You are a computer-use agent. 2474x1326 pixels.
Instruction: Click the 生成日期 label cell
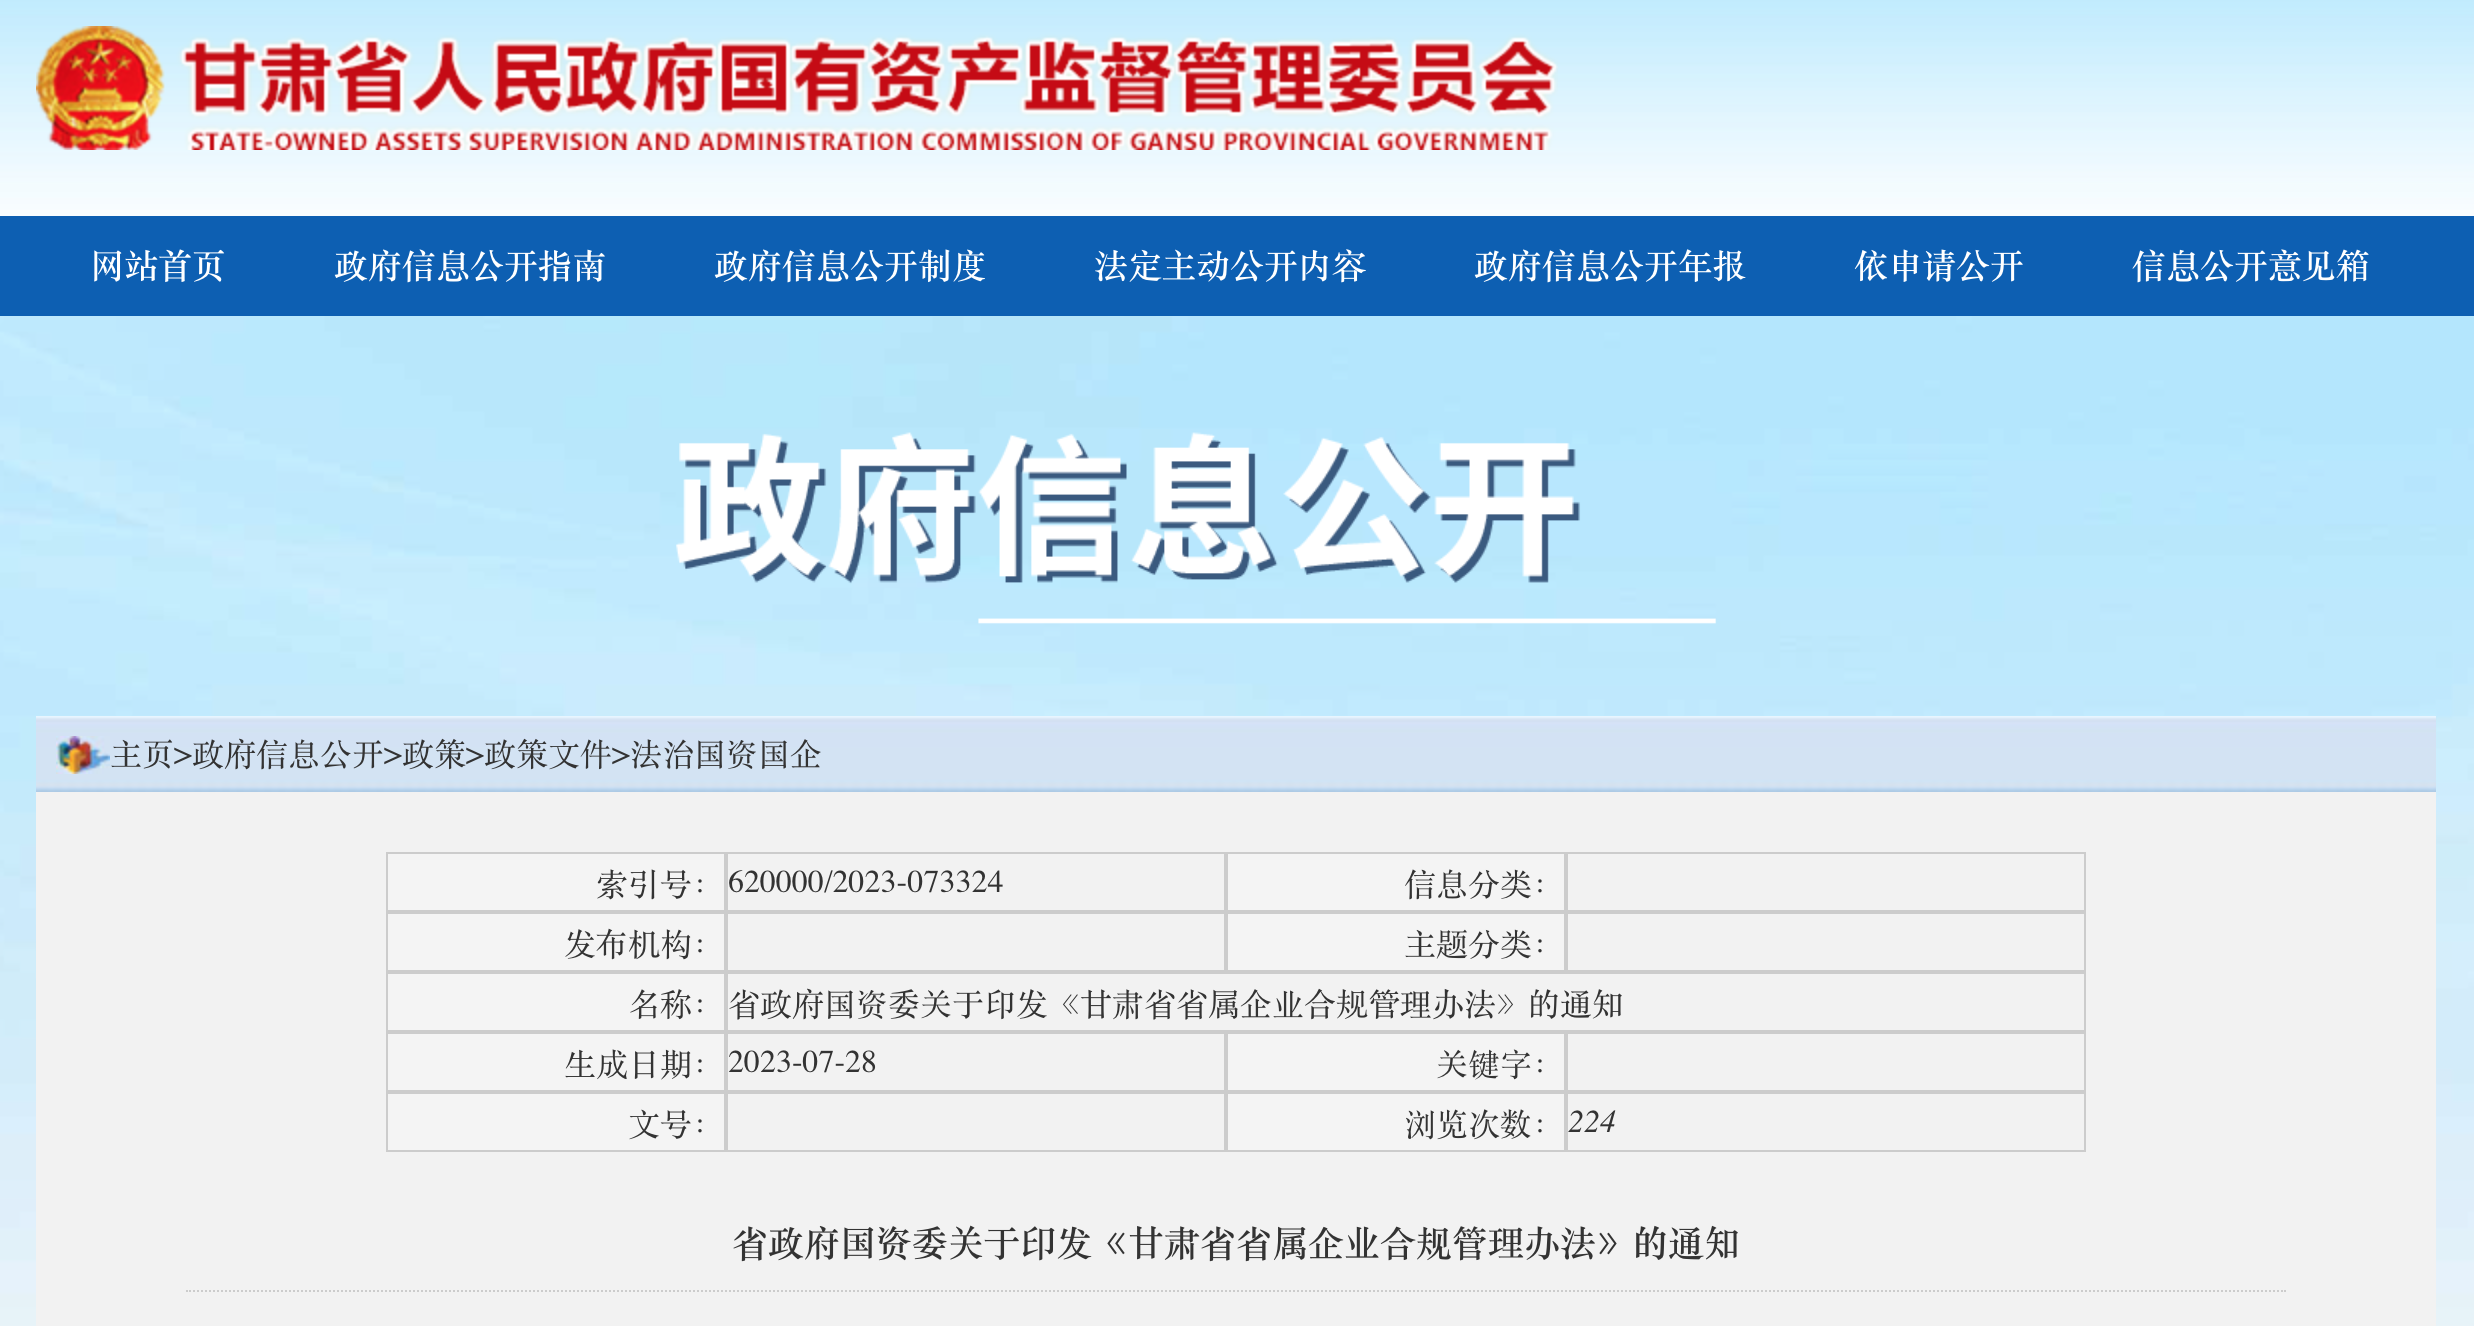[556, 1063]
